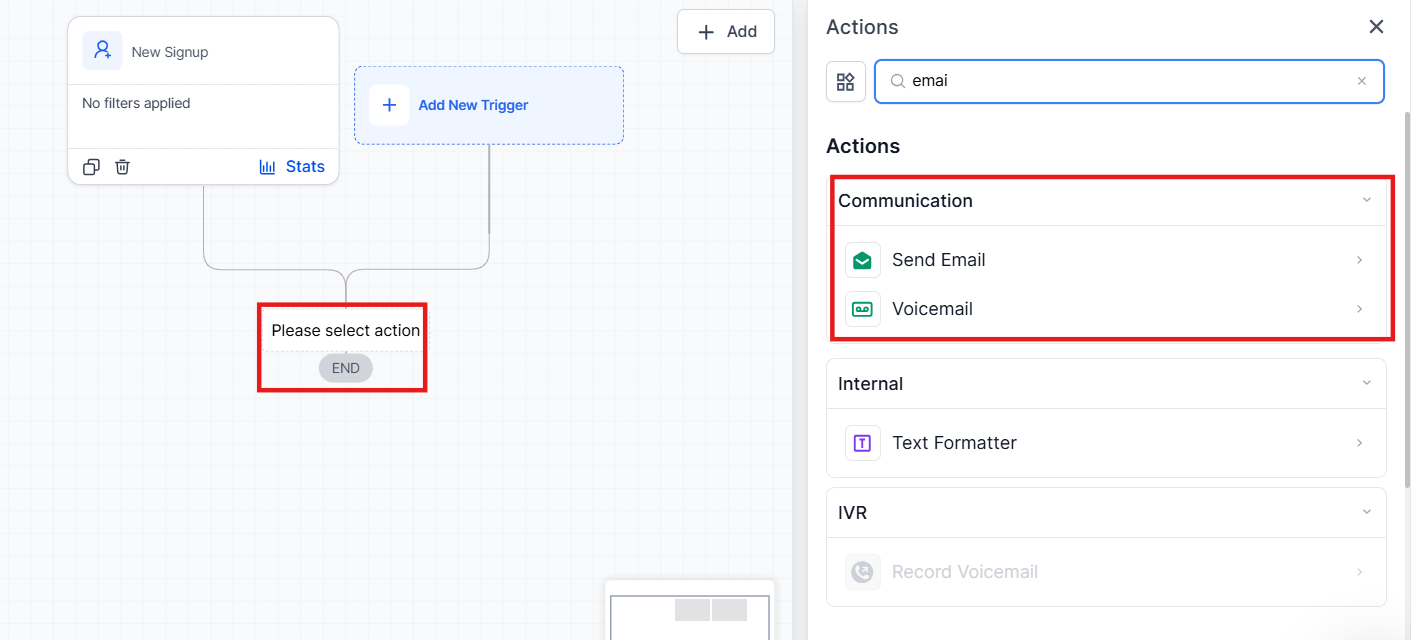Click the actions search input field
The height and width of the screenshot is (640, 1411).
click(1129, 81)
